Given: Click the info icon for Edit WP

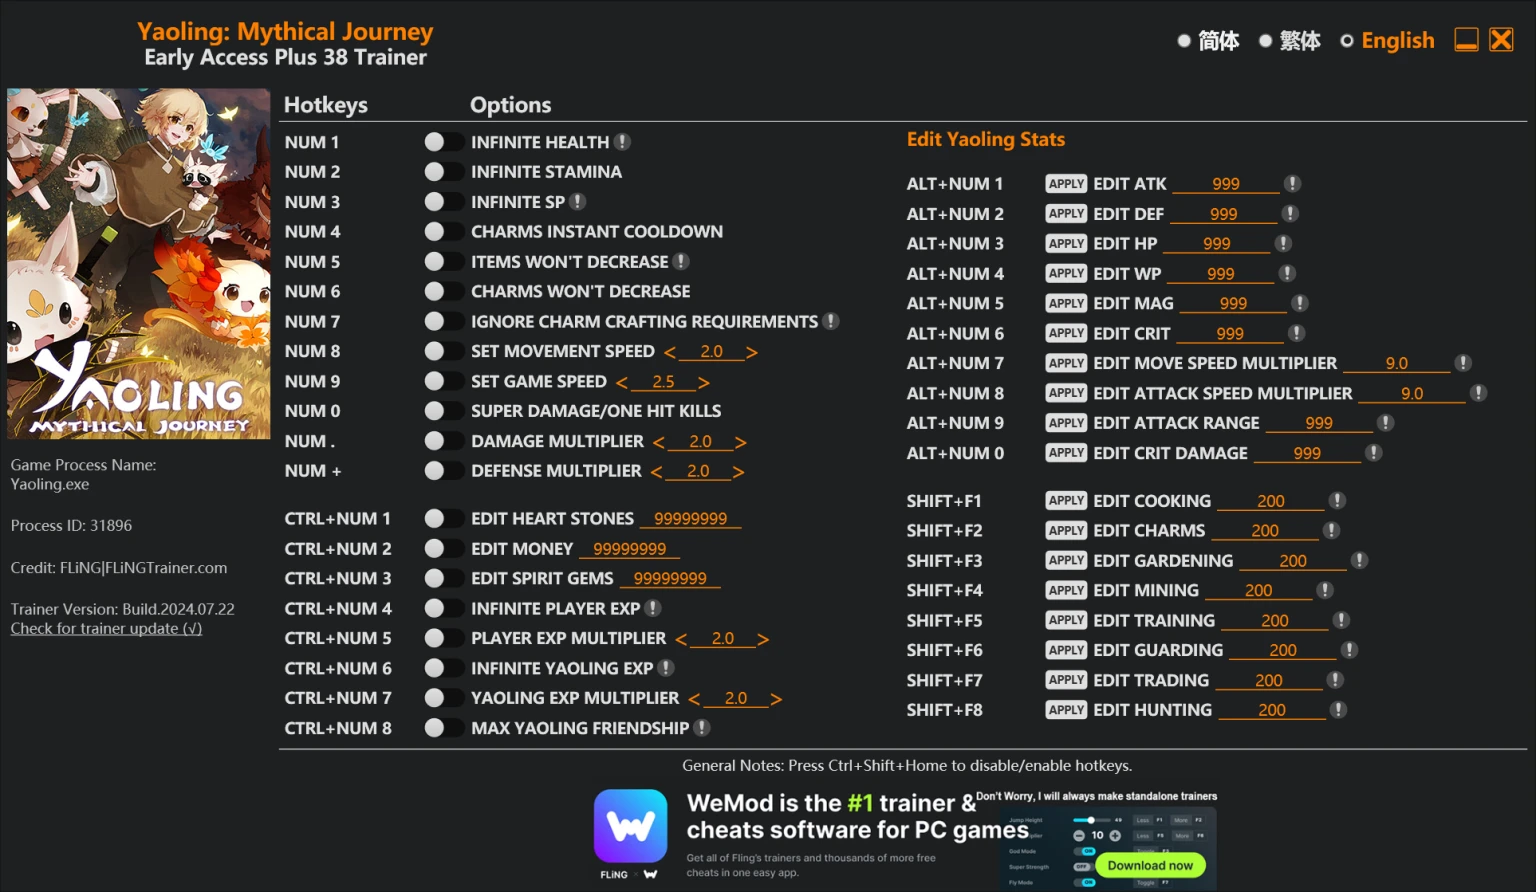Looking at the screenshot, I should [1287, 273].
